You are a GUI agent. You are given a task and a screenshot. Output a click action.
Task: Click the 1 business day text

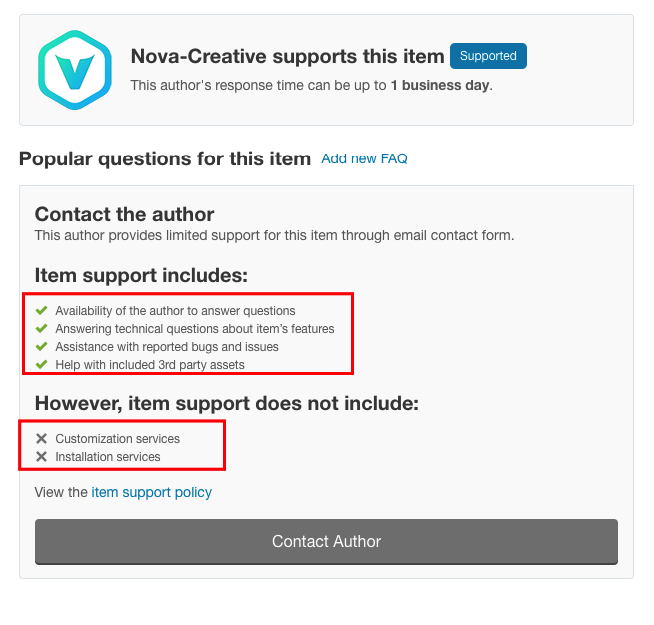coord(440,85)
